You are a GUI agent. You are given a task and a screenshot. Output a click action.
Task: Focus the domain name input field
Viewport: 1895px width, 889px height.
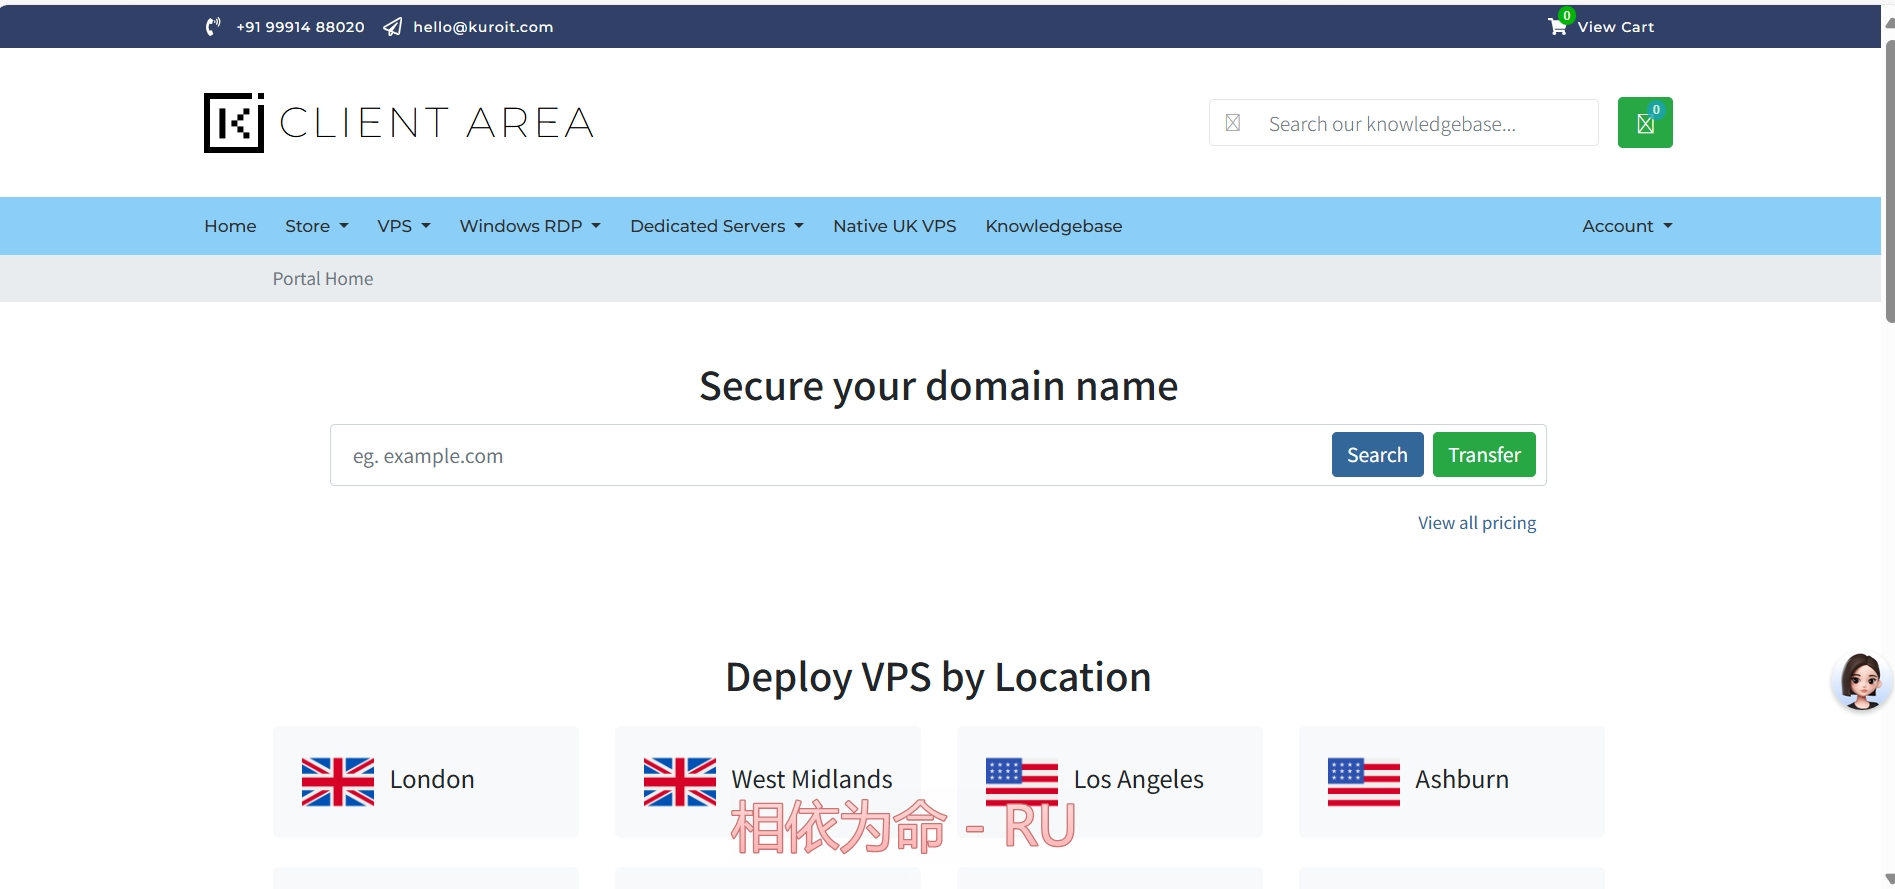coord(830,456)
